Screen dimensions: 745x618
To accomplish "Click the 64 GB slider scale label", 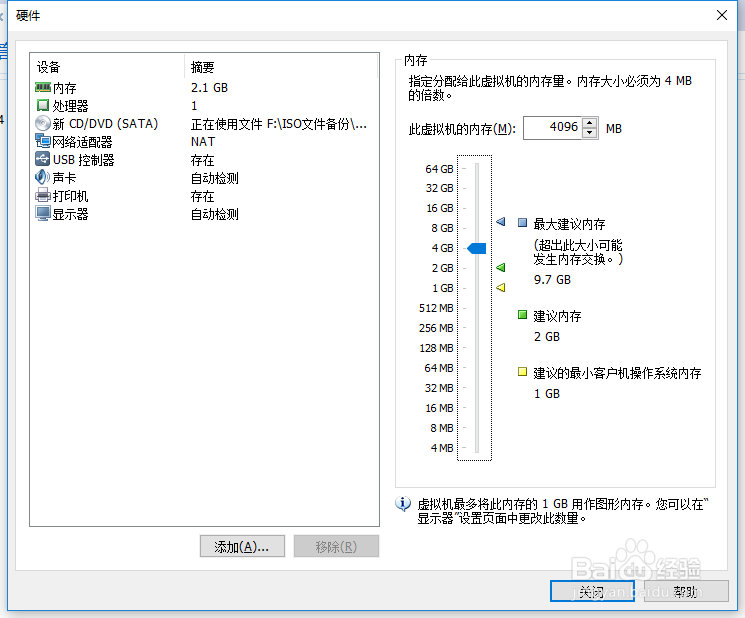I will tap(439, 169).
